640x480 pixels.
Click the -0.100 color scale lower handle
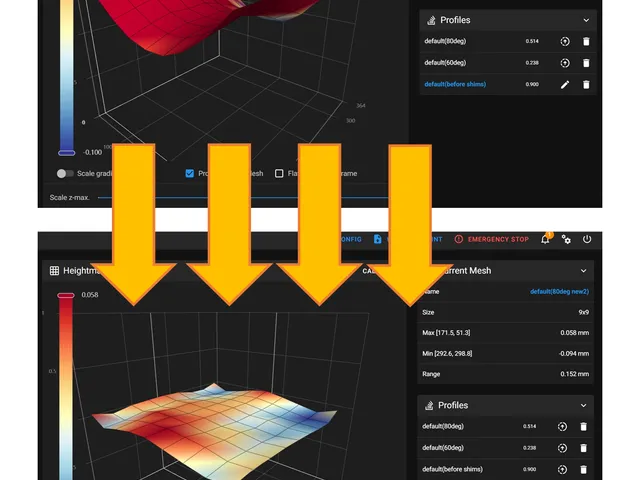click(67, 153)
